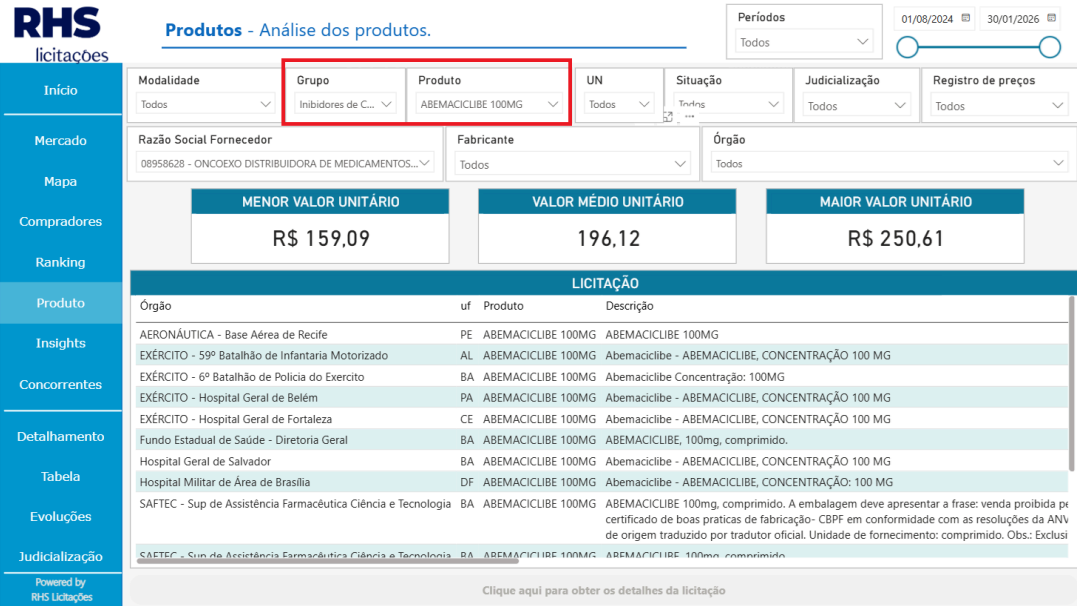Click the PE state cell
Screen dimensions: 1077x606
[x=466, y=335]
